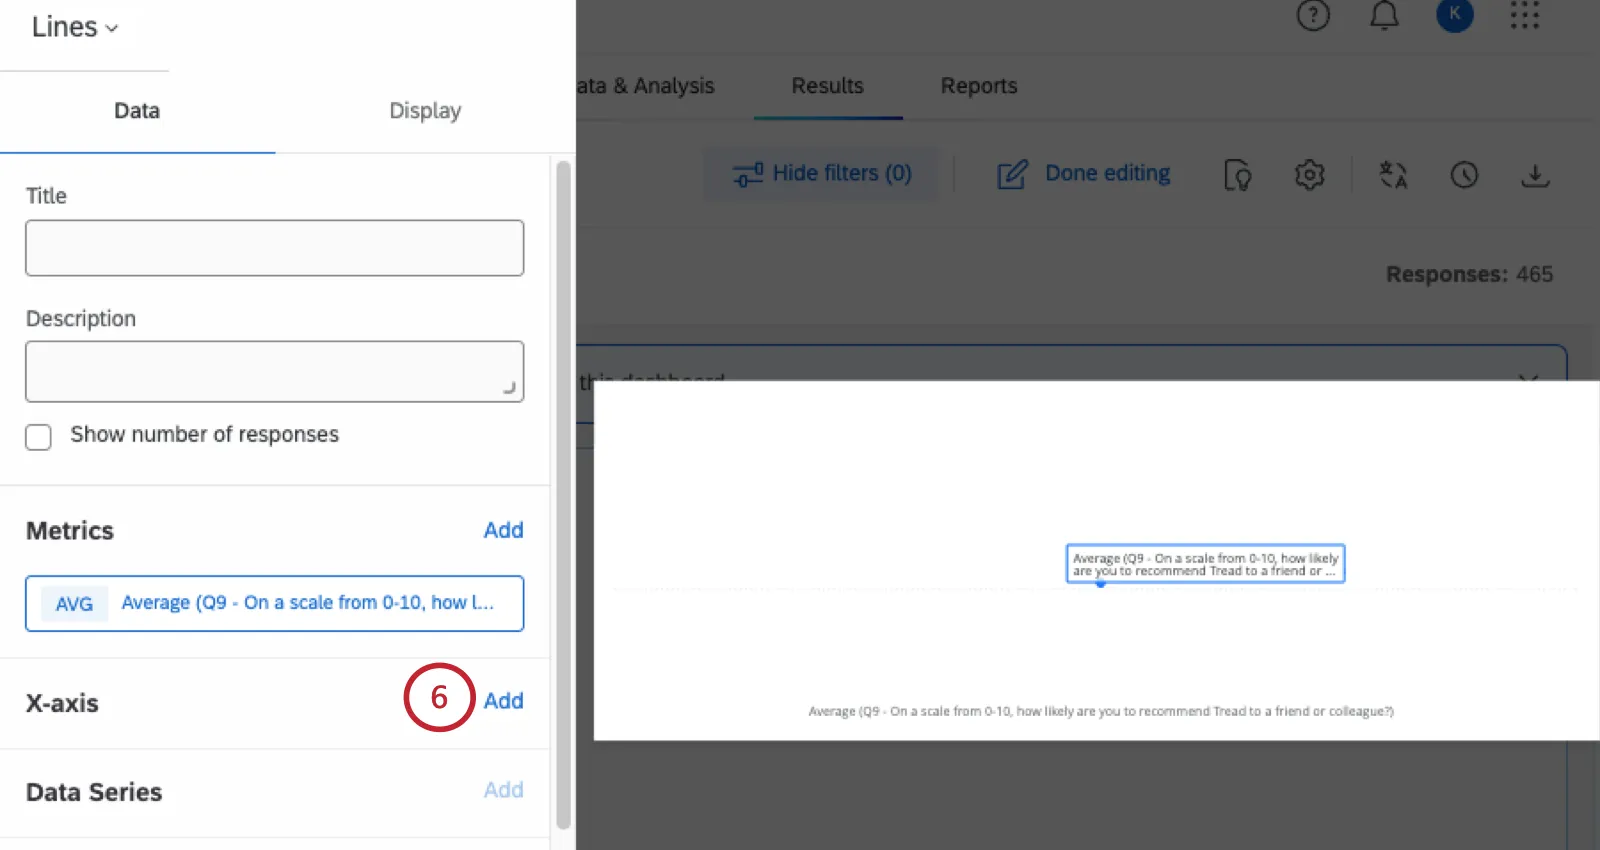Open the dashboard settings gear
Viewport: 1600px width, 850px height.
[1309, 175]
